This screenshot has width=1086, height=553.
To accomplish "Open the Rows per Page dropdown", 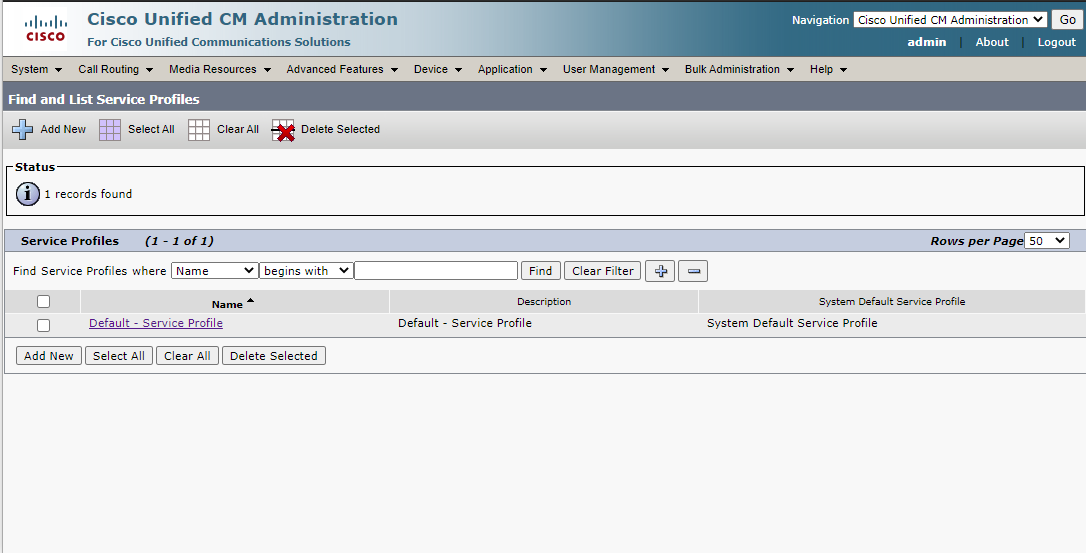I will pos(1047,241).
